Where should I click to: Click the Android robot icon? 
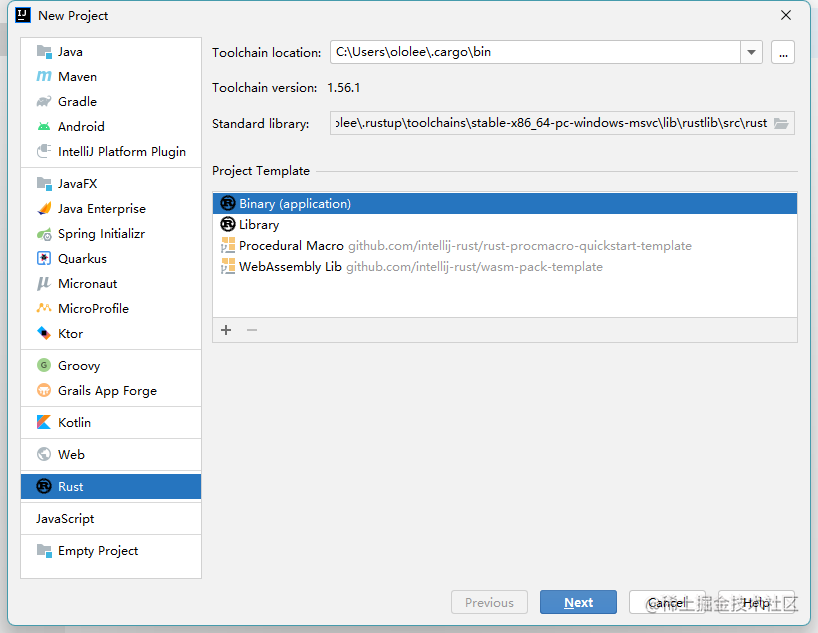click(x=44, y=127)
